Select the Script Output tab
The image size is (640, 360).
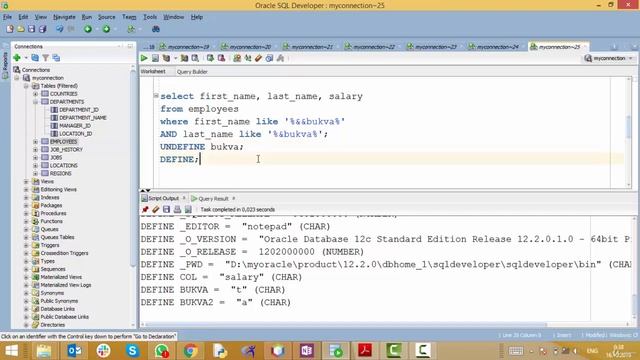click(163, 198)
